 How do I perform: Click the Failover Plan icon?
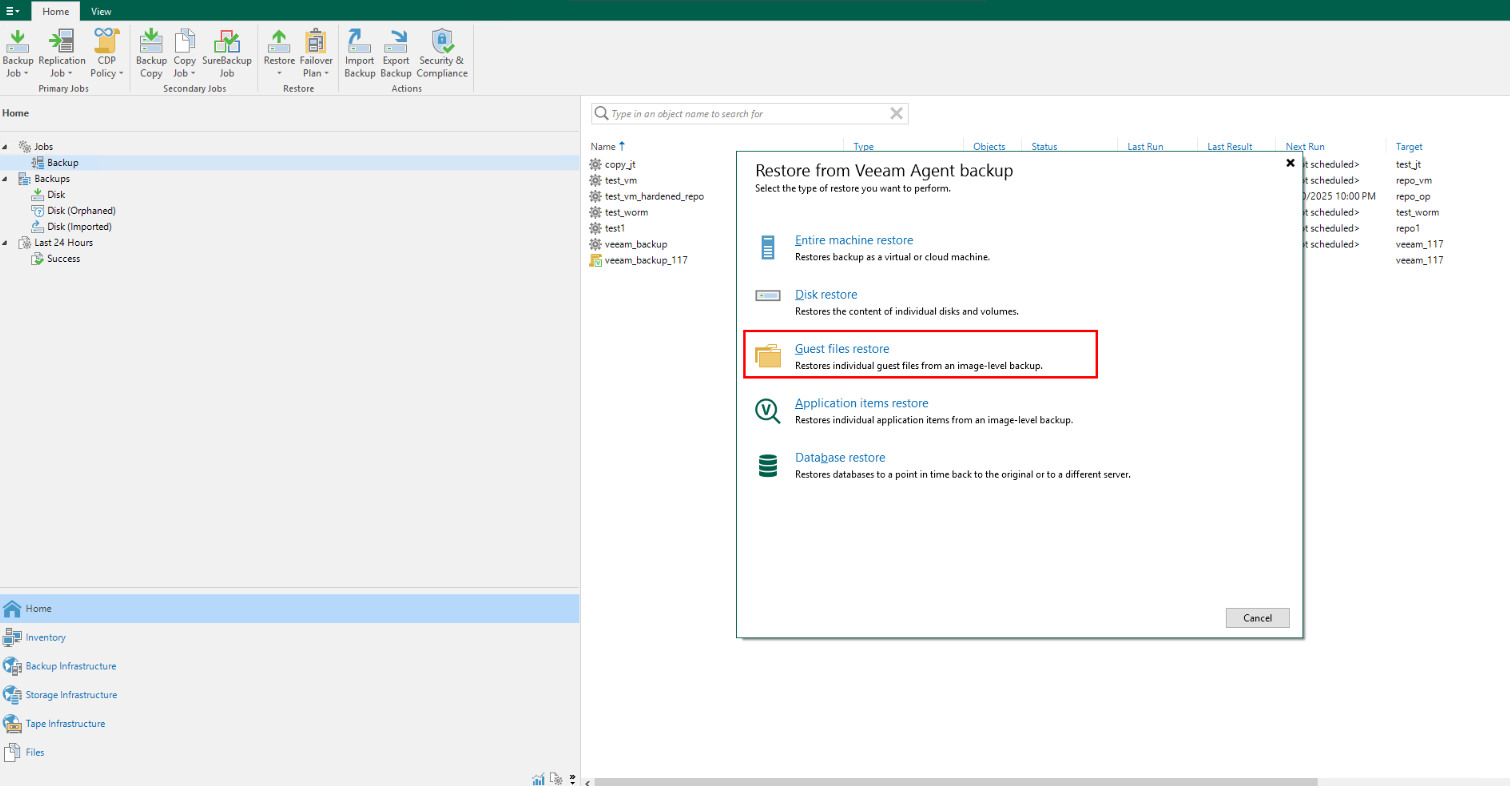(316, 52)
